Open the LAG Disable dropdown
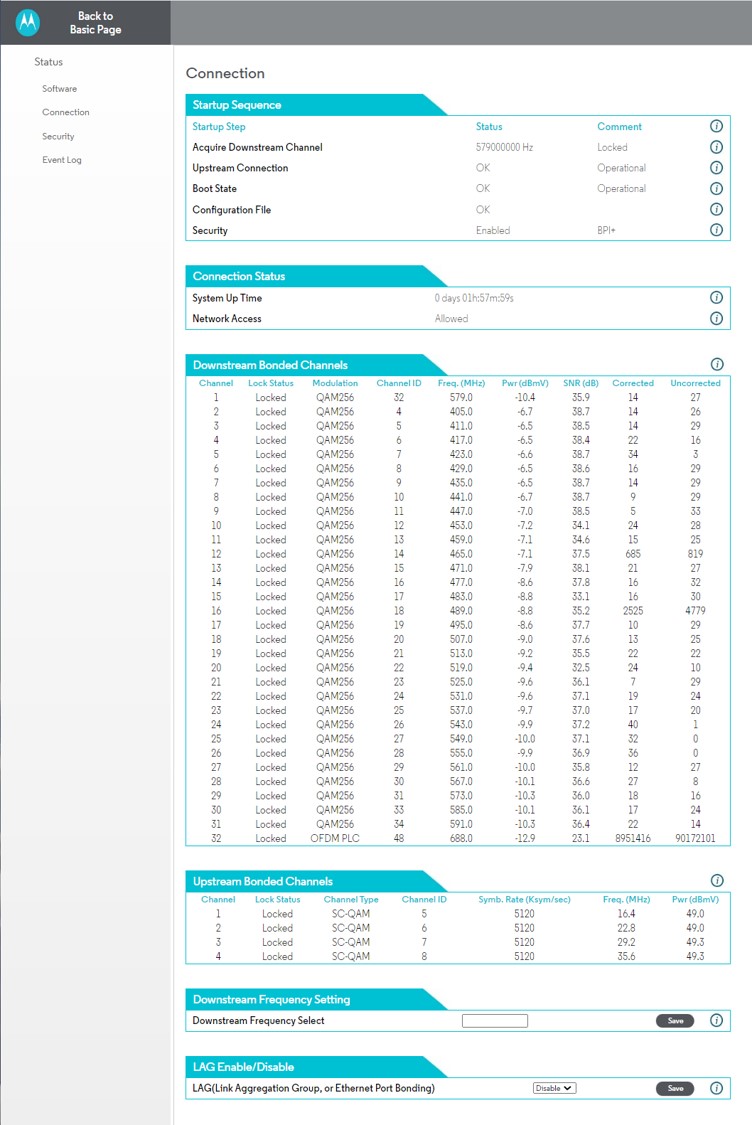Viewport: 752px width, 1125px height. 554,1088
